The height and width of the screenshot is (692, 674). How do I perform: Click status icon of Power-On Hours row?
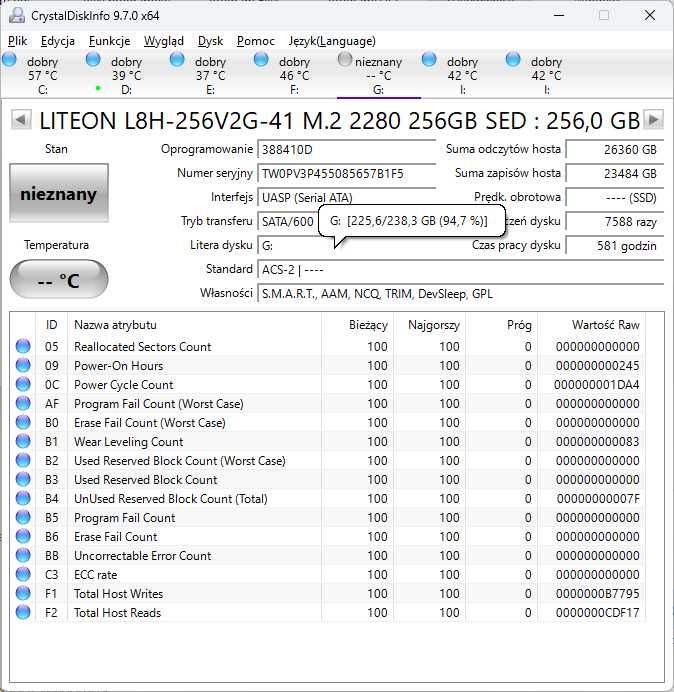point(23,365)
